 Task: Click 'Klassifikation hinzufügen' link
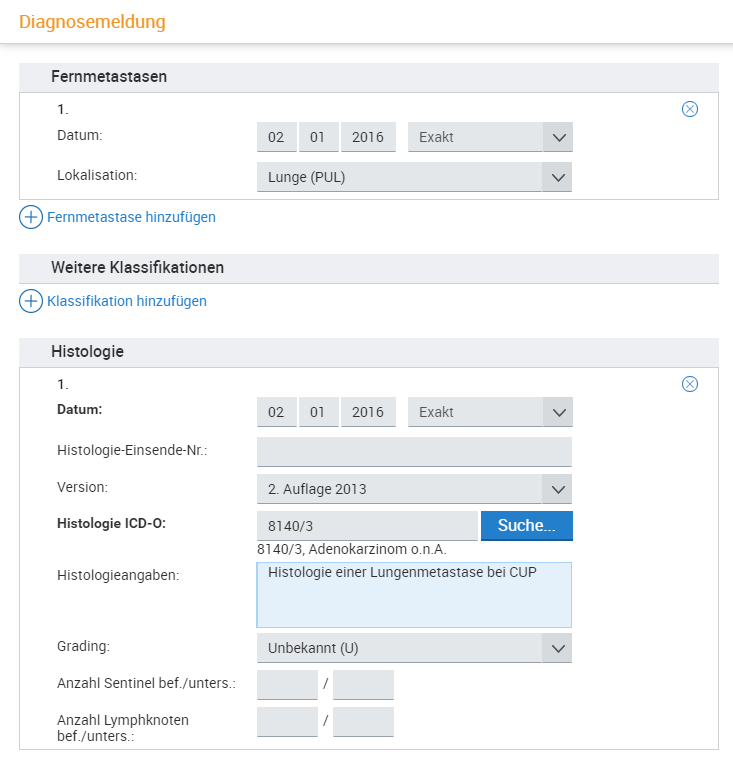(x=127, y=300)
